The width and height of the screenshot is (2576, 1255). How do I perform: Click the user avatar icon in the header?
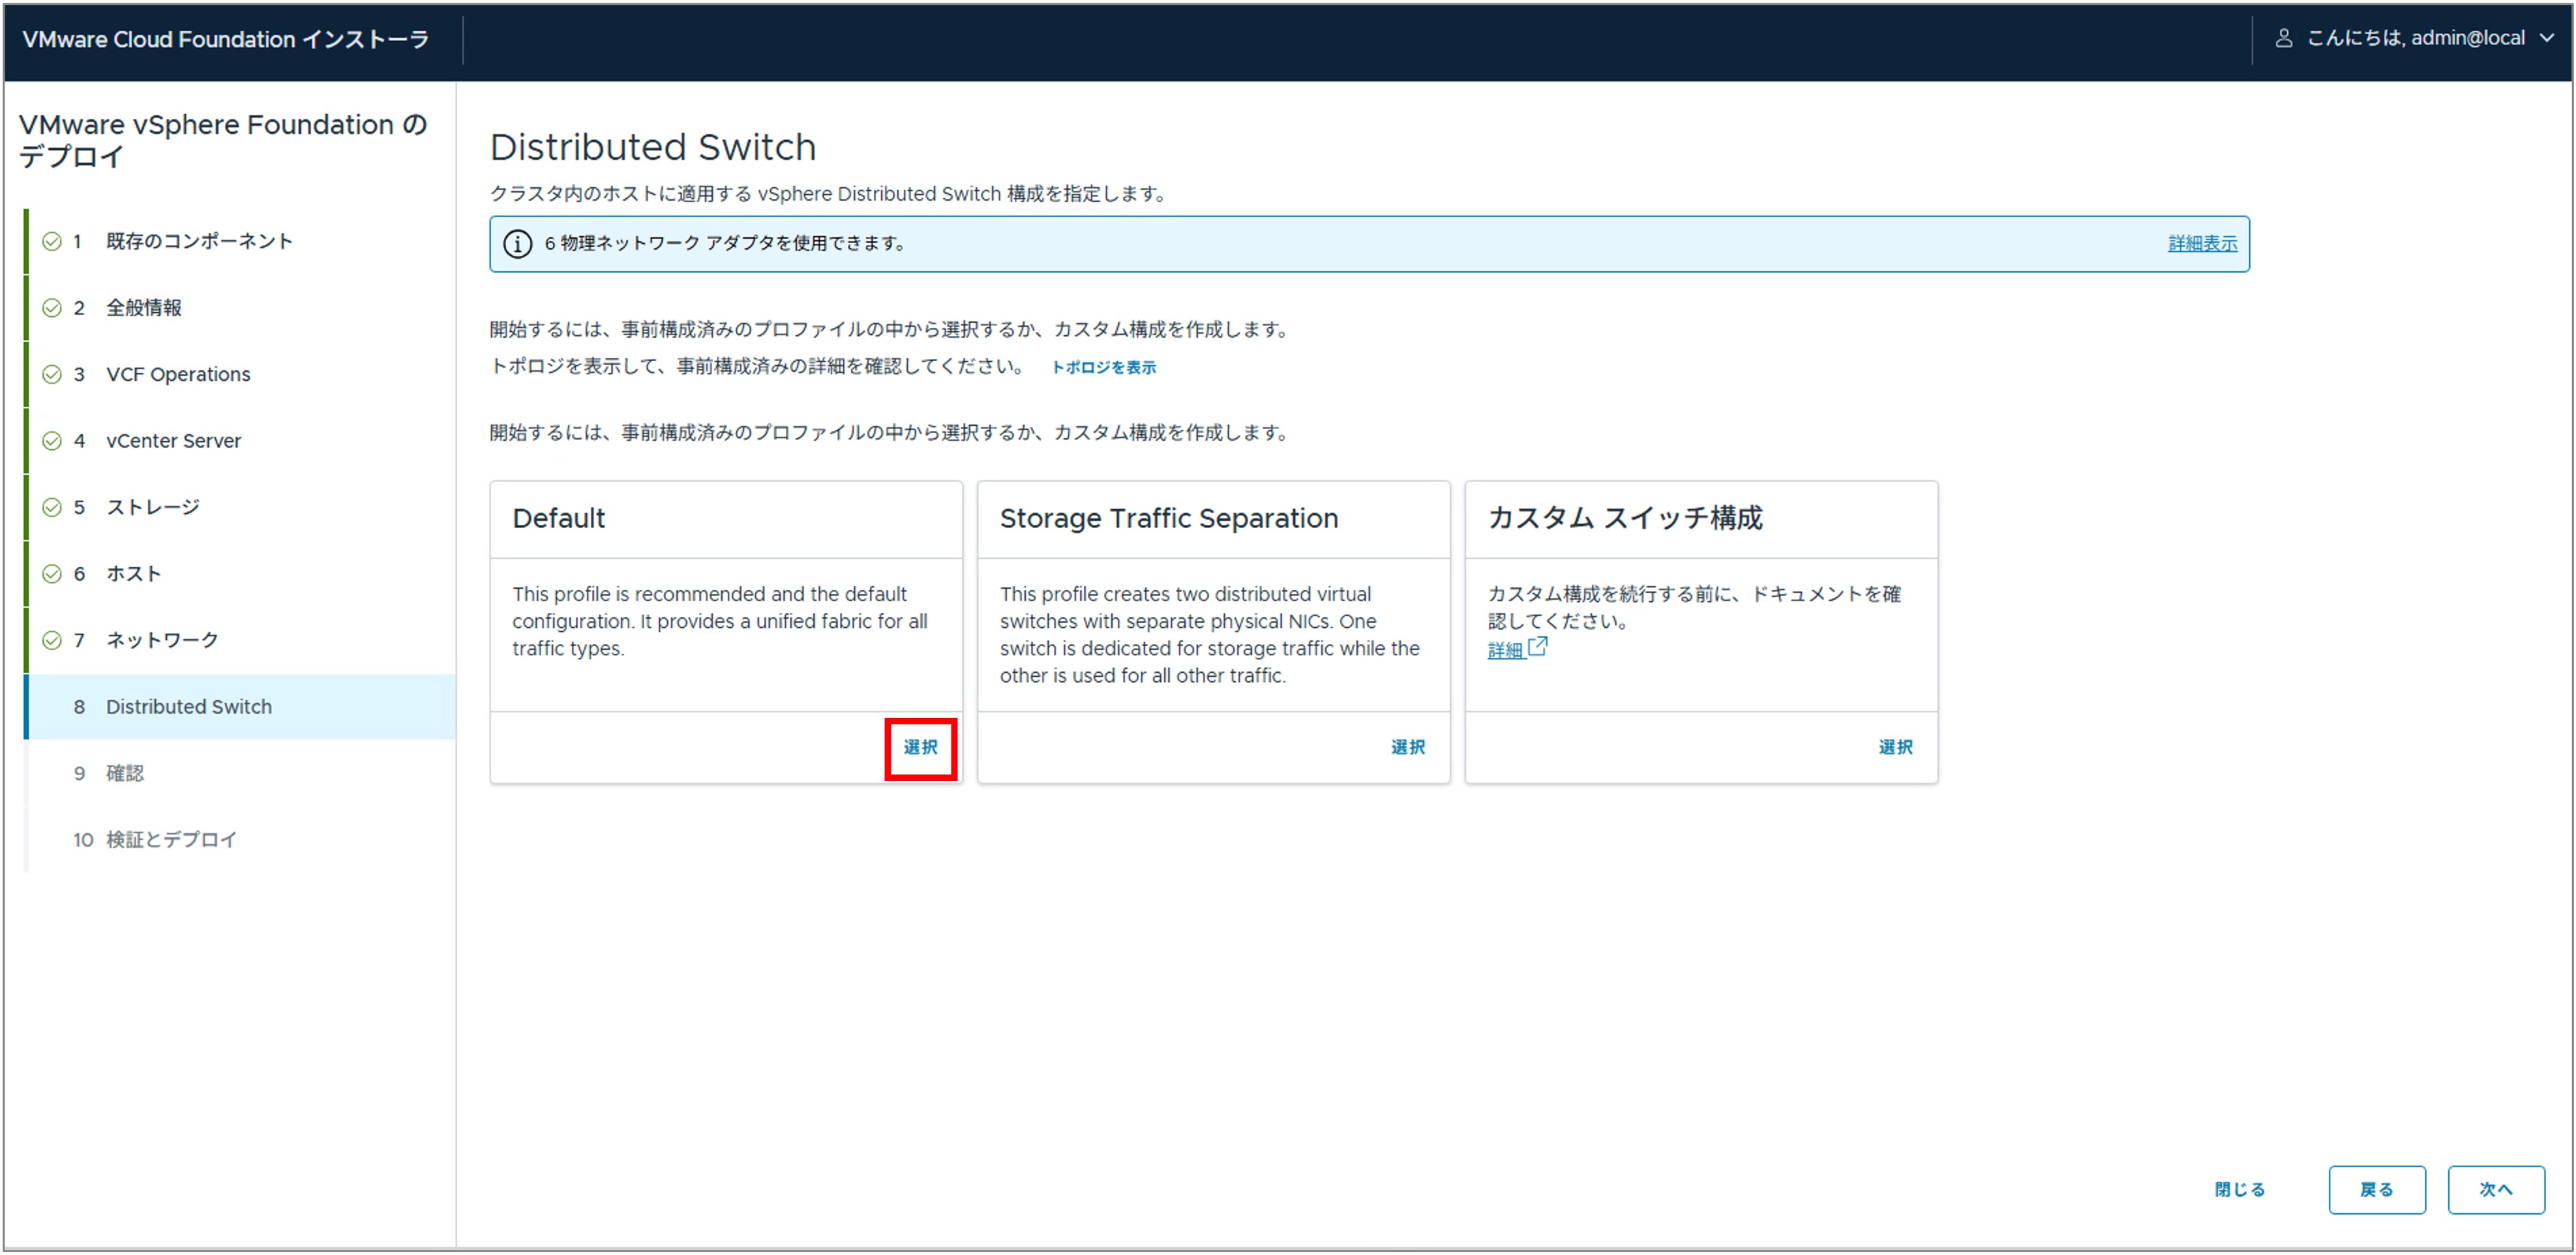point(2284,38)
